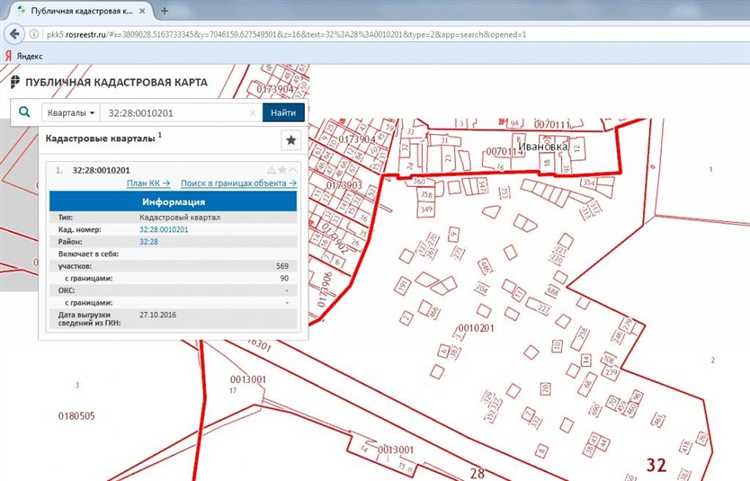The image size is (750, 481).
Task: Add result to favorites with small star
Action: click(x=282, y=170)
